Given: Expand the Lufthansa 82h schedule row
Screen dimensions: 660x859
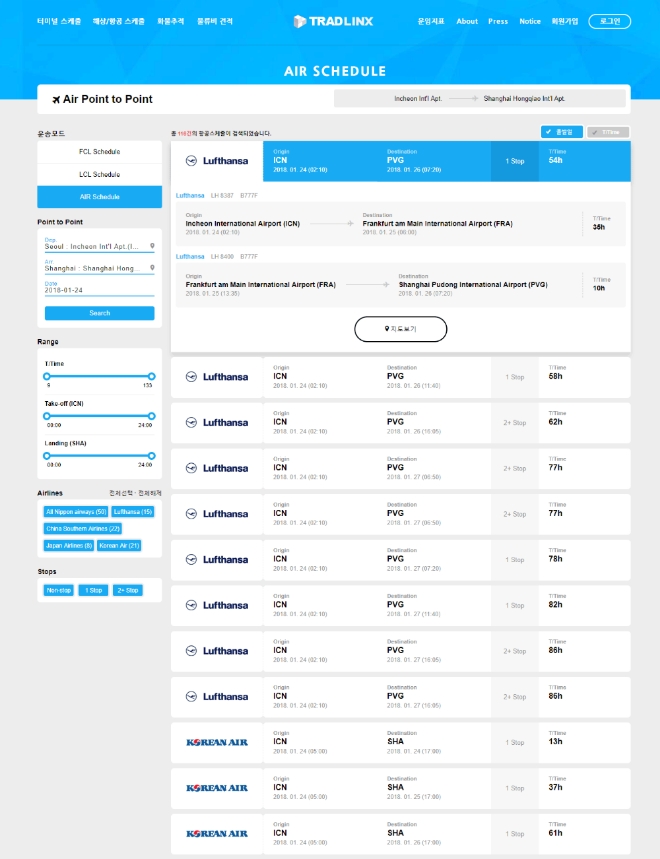Looking at the screenshot, I should tap(400, 606).
